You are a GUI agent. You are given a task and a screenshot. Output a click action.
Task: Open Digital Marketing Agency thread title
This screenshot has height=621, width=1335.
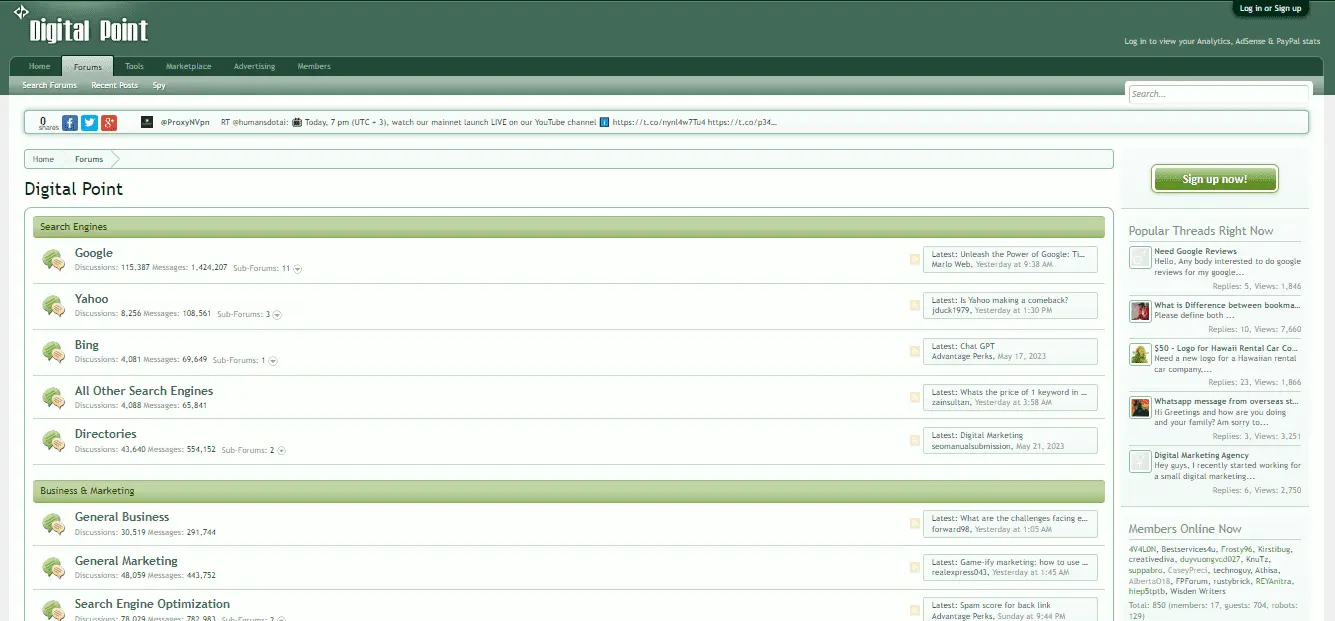1201,455
